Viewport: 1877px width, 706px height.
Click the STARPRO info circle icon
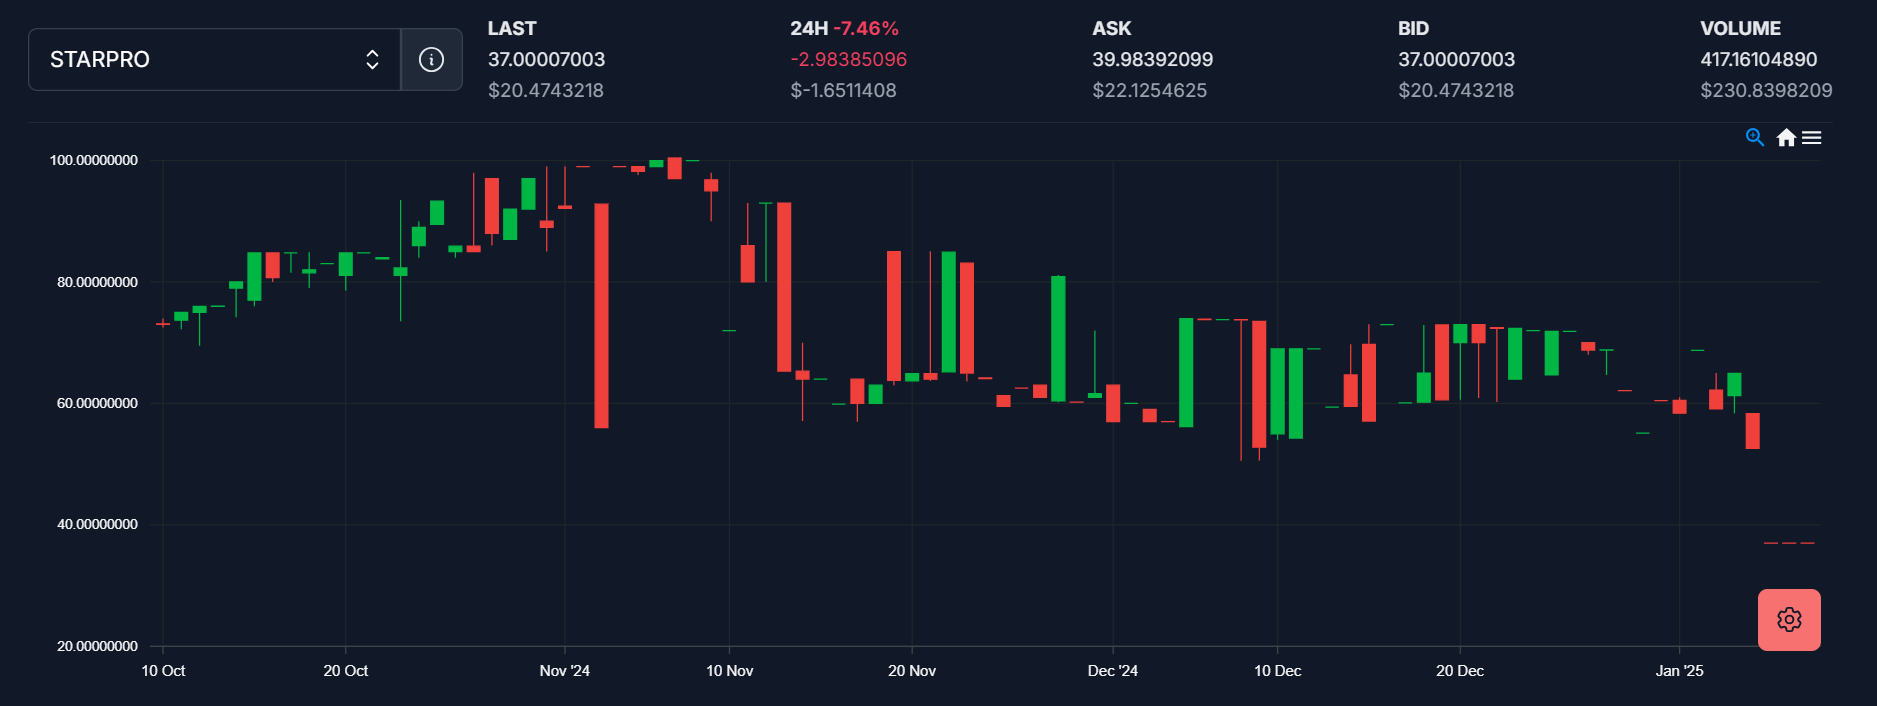pyautogui.click(x=431, y=60)
